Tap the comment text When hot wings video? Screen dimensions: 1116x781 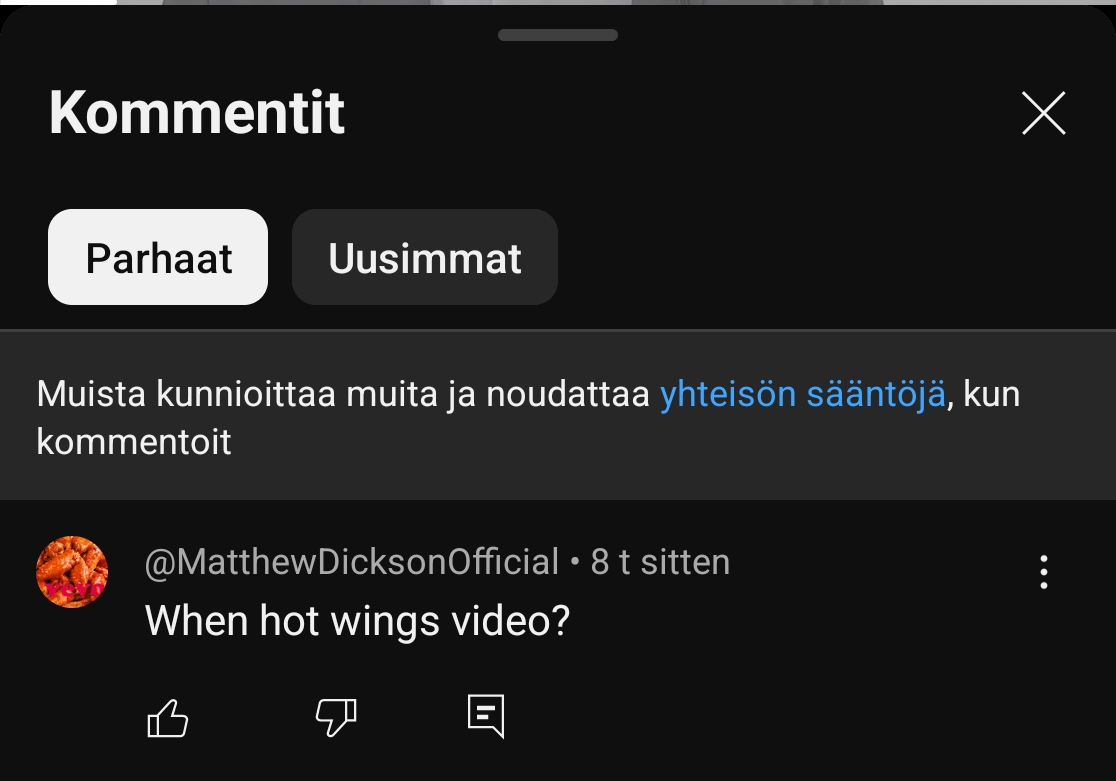(357, 621)
